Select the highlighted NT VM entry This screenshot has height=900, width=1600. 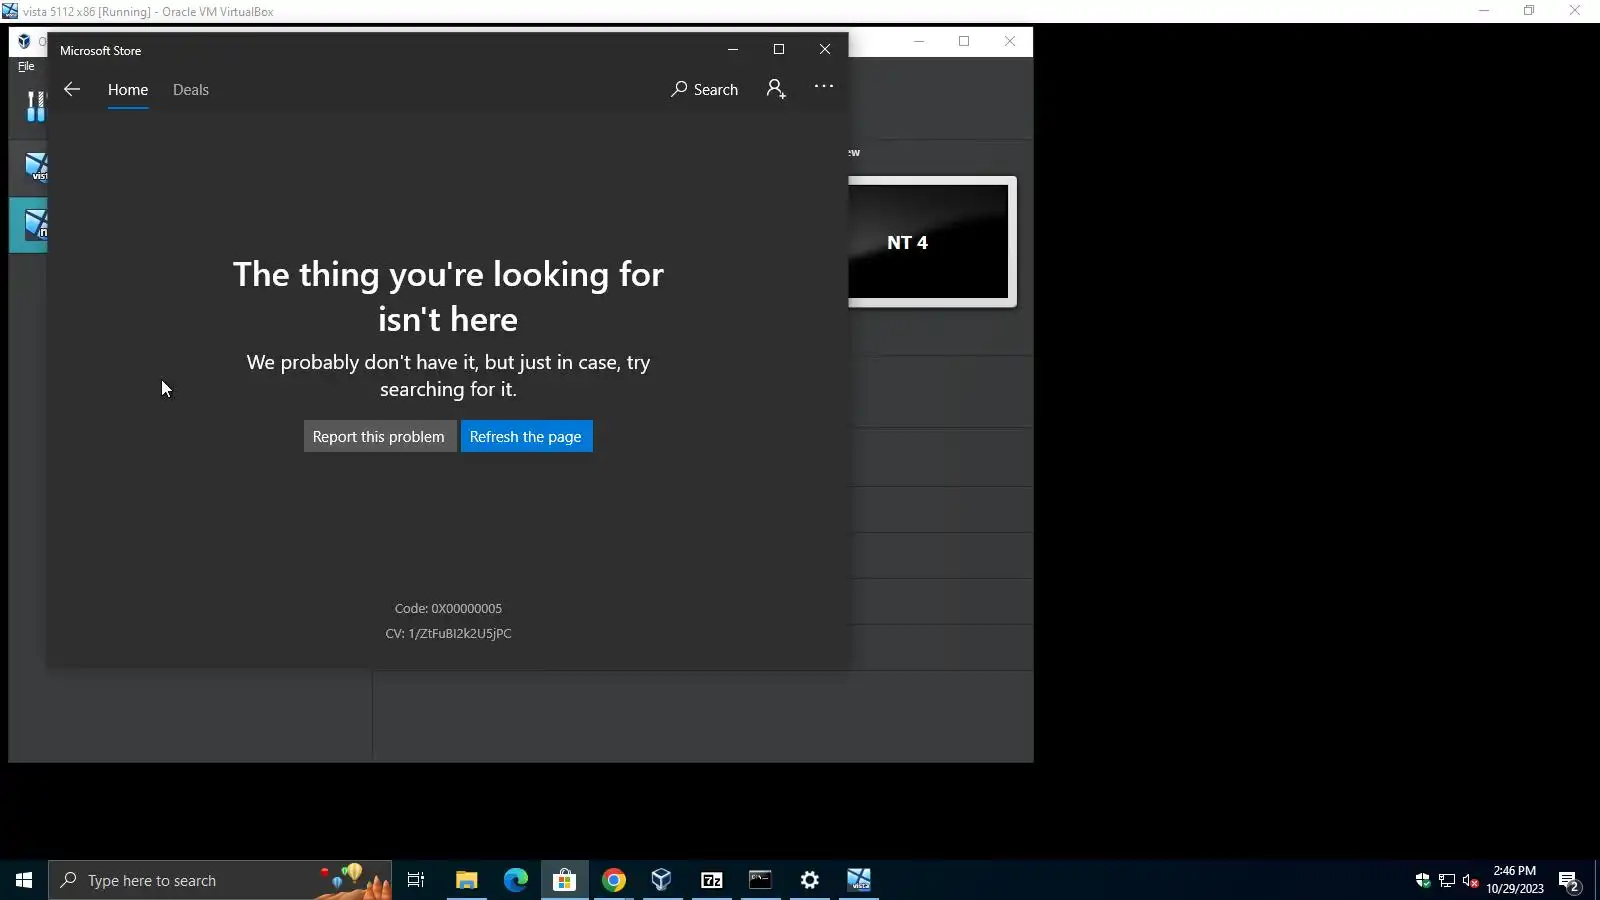coord(30,224)
